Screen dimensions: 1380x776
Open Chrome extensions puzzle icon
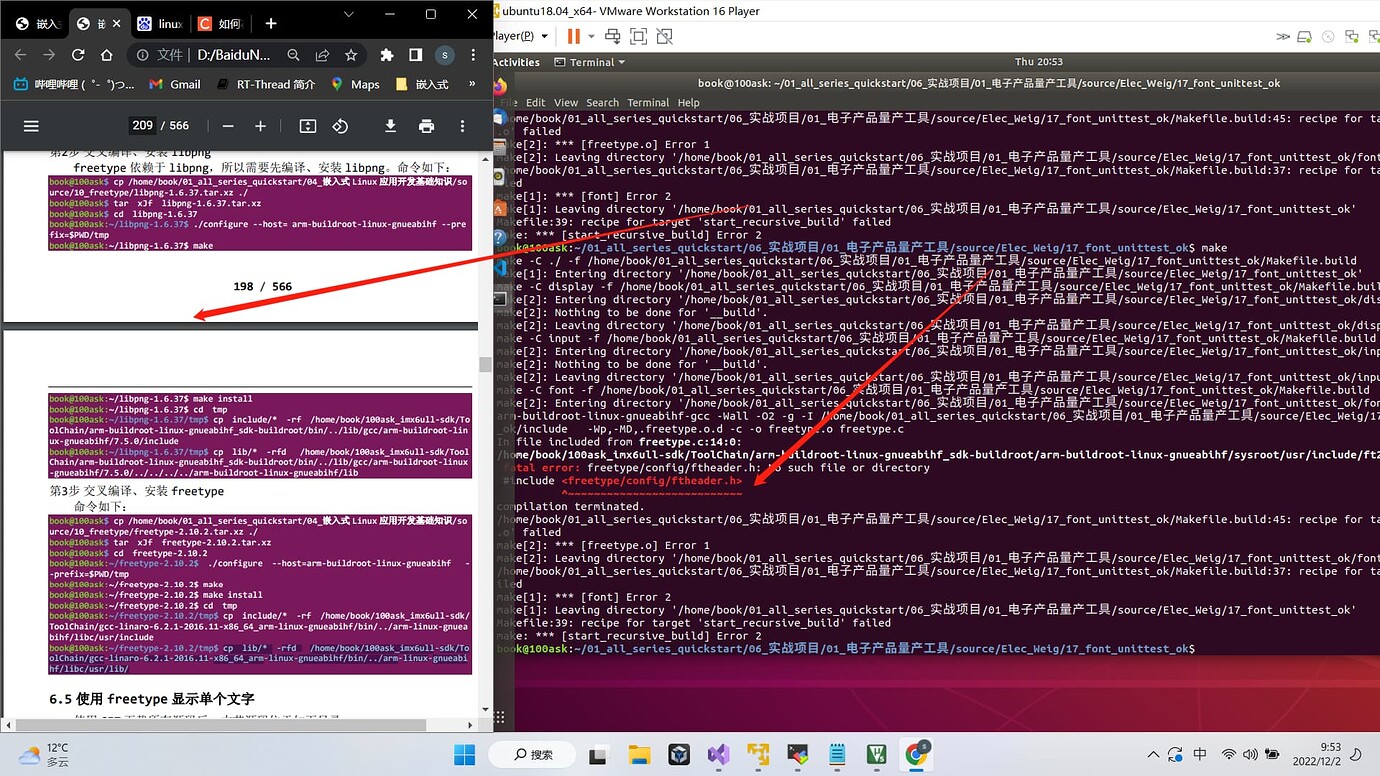point(387,55)
